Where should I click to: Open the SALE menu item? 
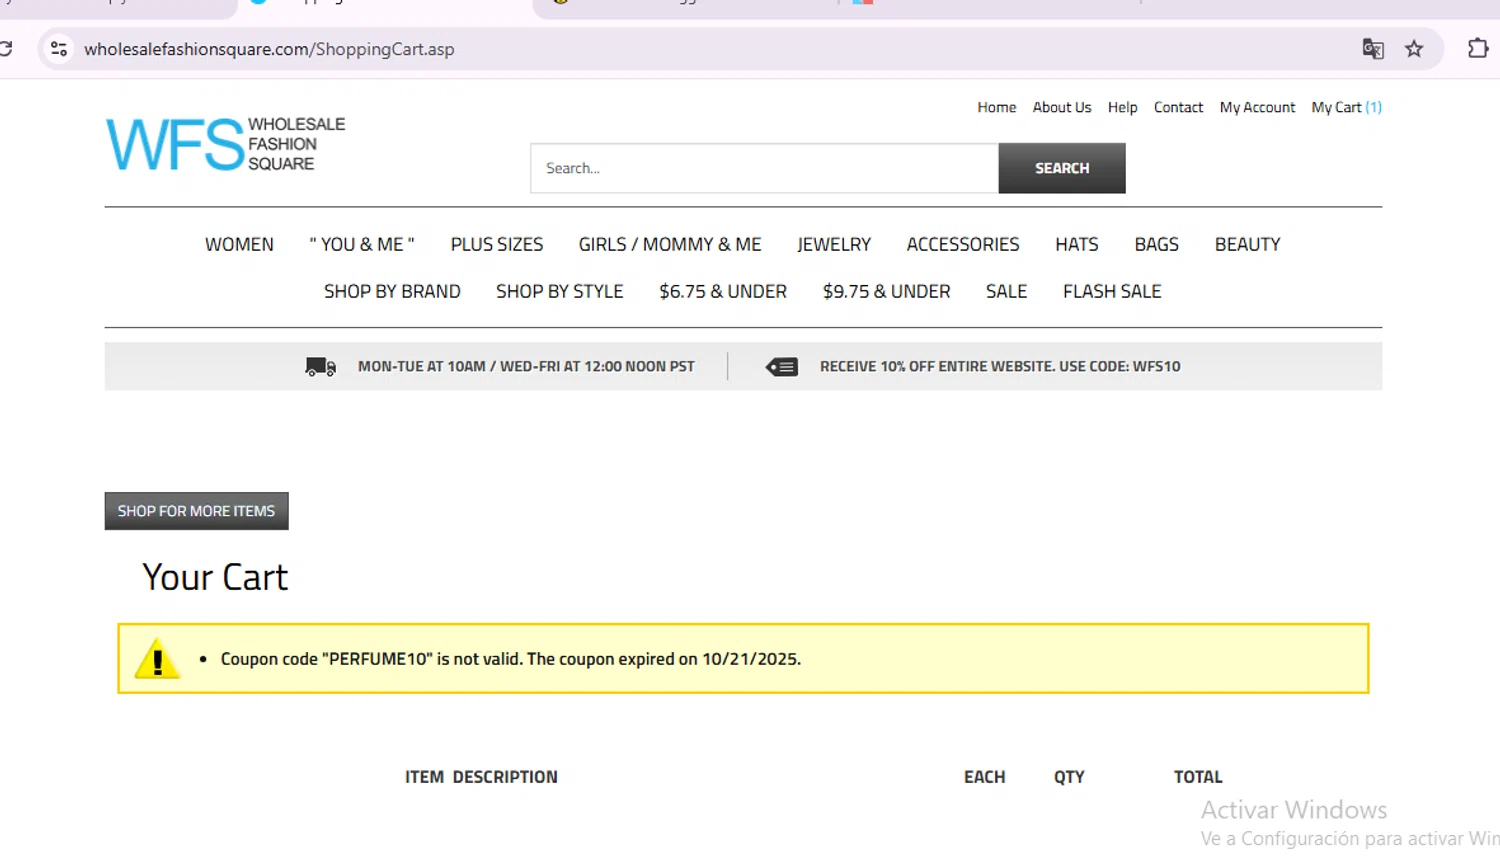coord(1006,291)
